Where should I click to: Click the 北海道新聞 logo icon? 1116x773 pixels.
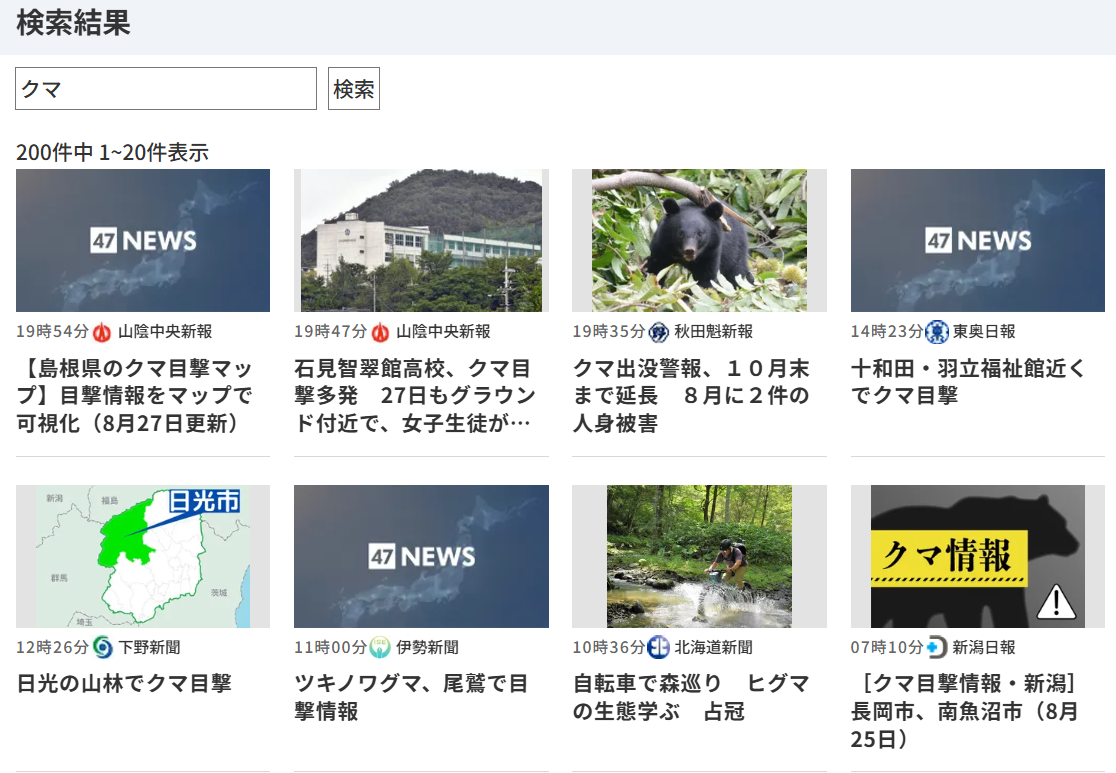tap(658, 648)
